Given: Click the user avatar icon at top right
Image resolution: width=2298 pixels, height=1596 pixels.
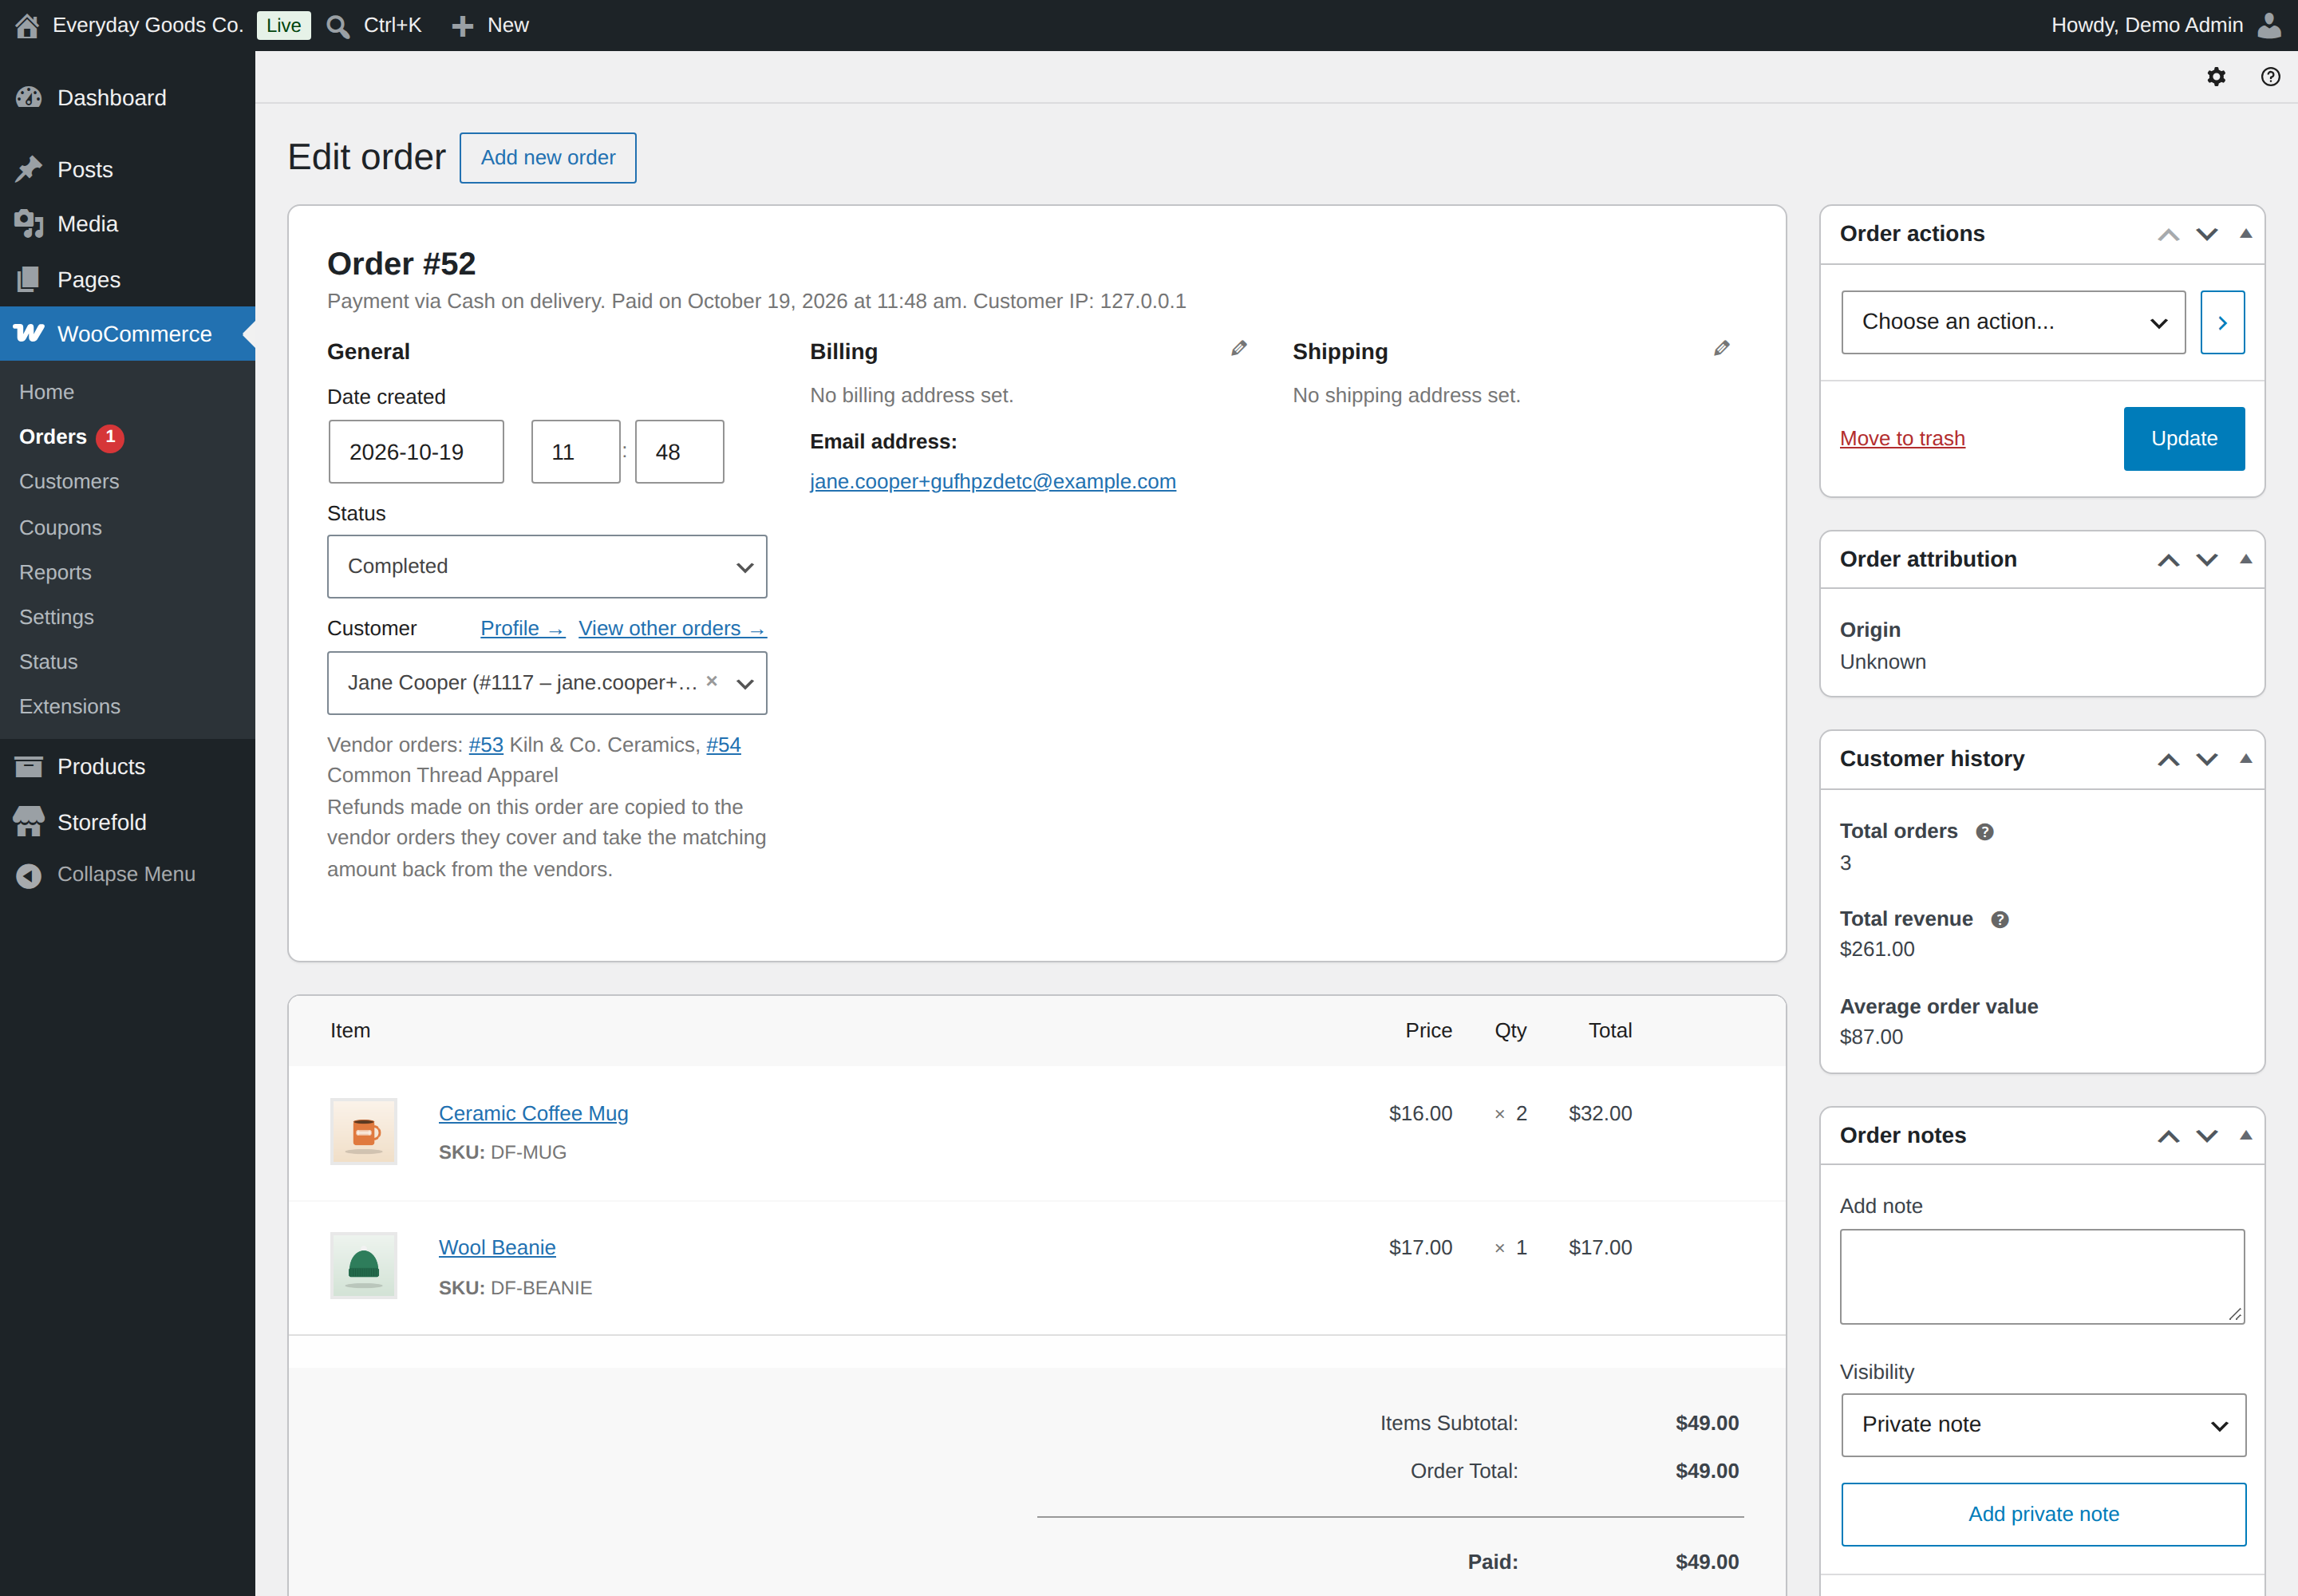Looking at the screenshot, I should 2270,25.
